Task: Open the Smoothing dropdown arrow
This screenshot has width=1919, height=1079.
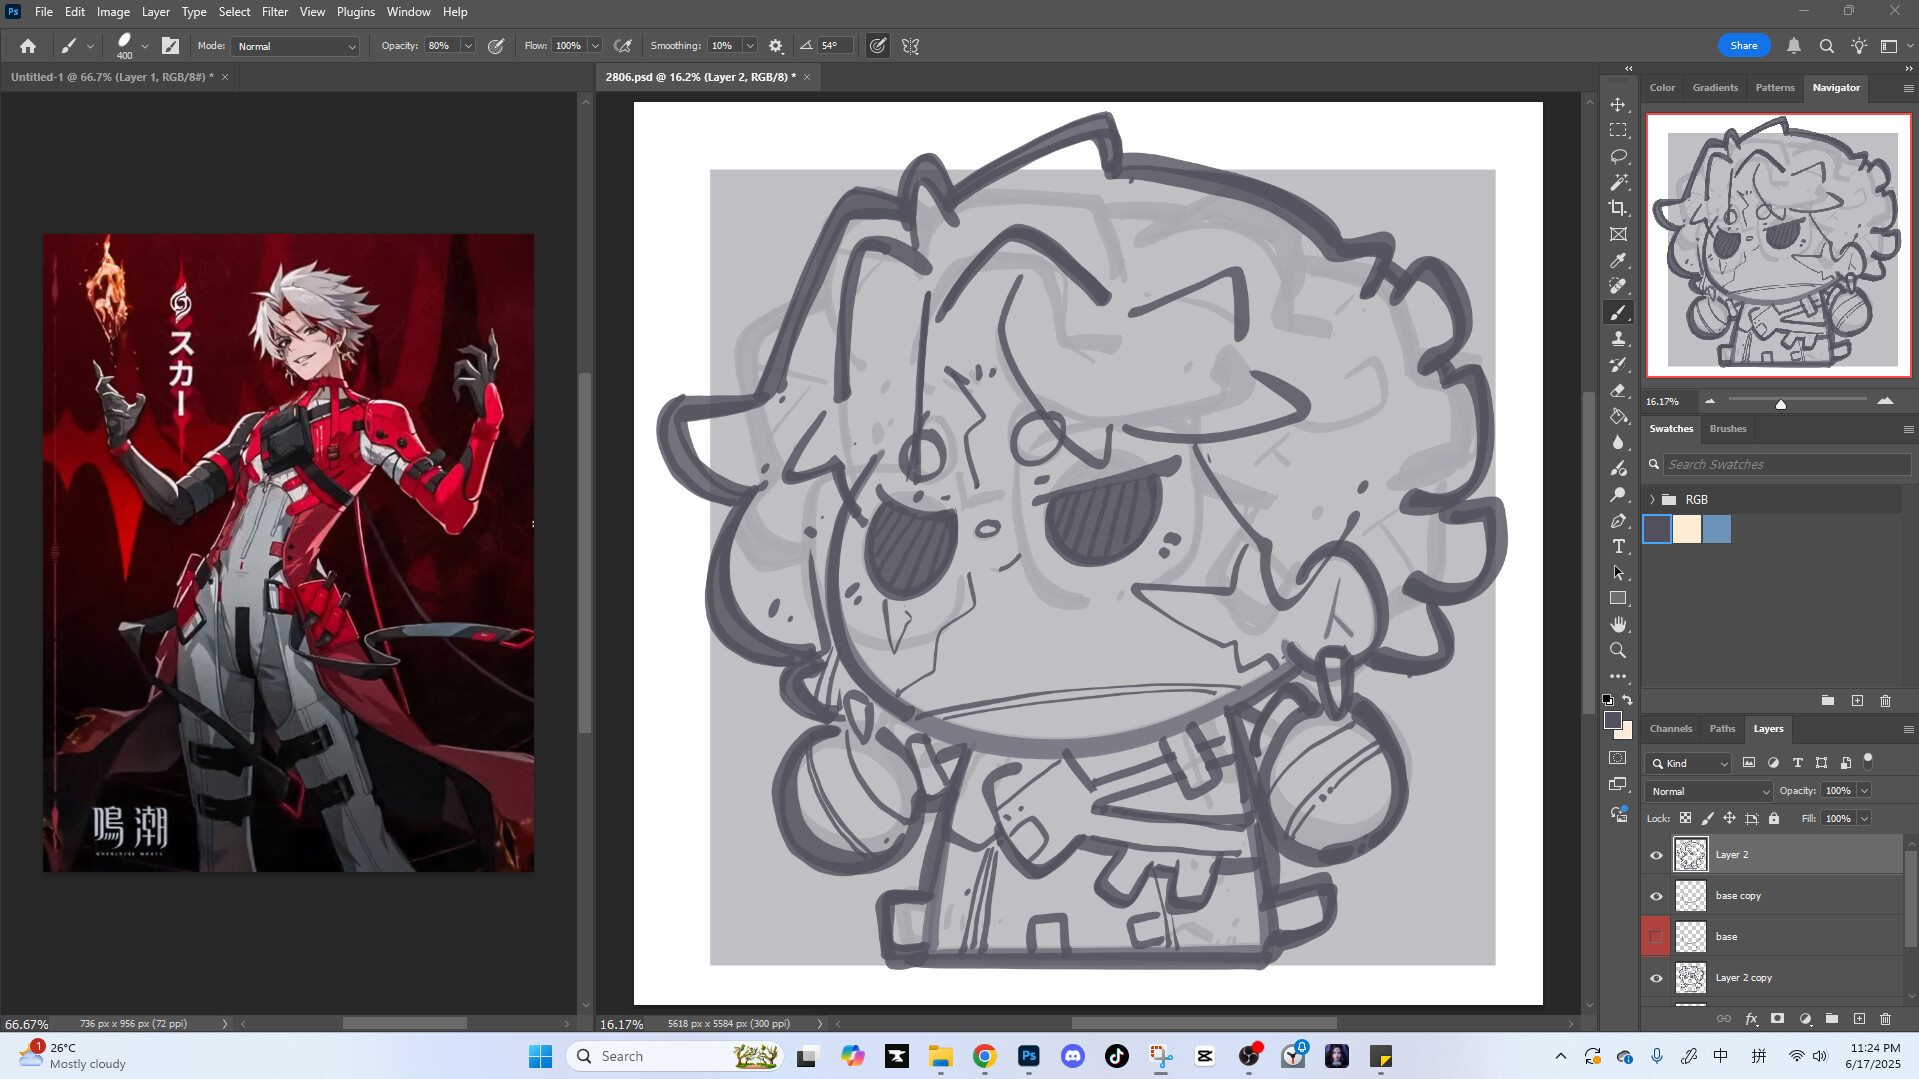Action: click(750, 46)
